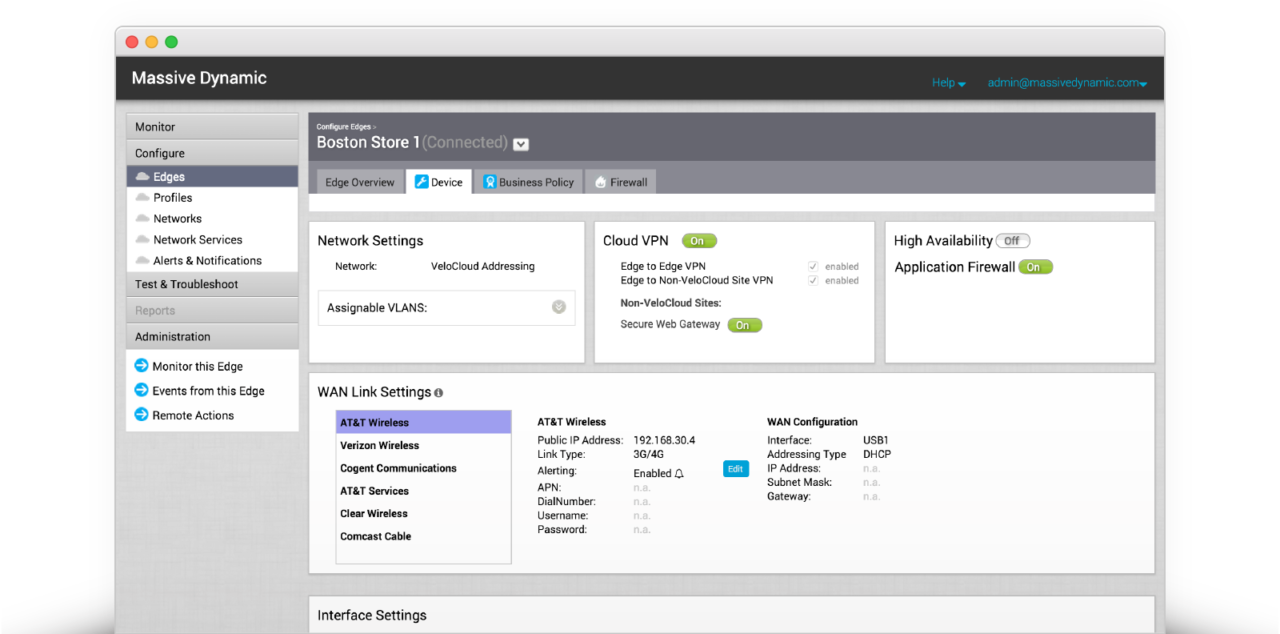1280x634 pixels.
Task: Uncheck Edge to Edge VPN enabled checkbox
Action: coord(813,267)
